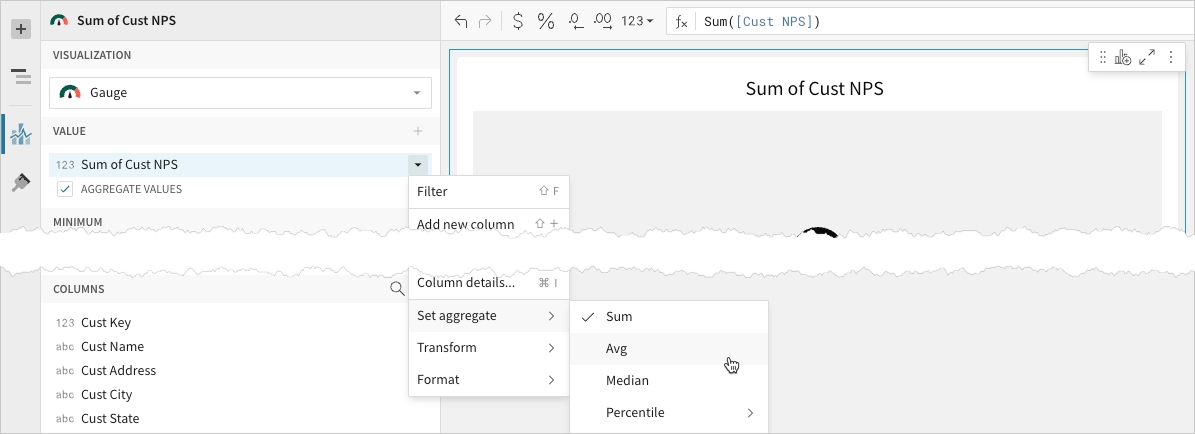
Task: Select Median as the aggregate
Action: pyautogui.click(x=627, y=381)
